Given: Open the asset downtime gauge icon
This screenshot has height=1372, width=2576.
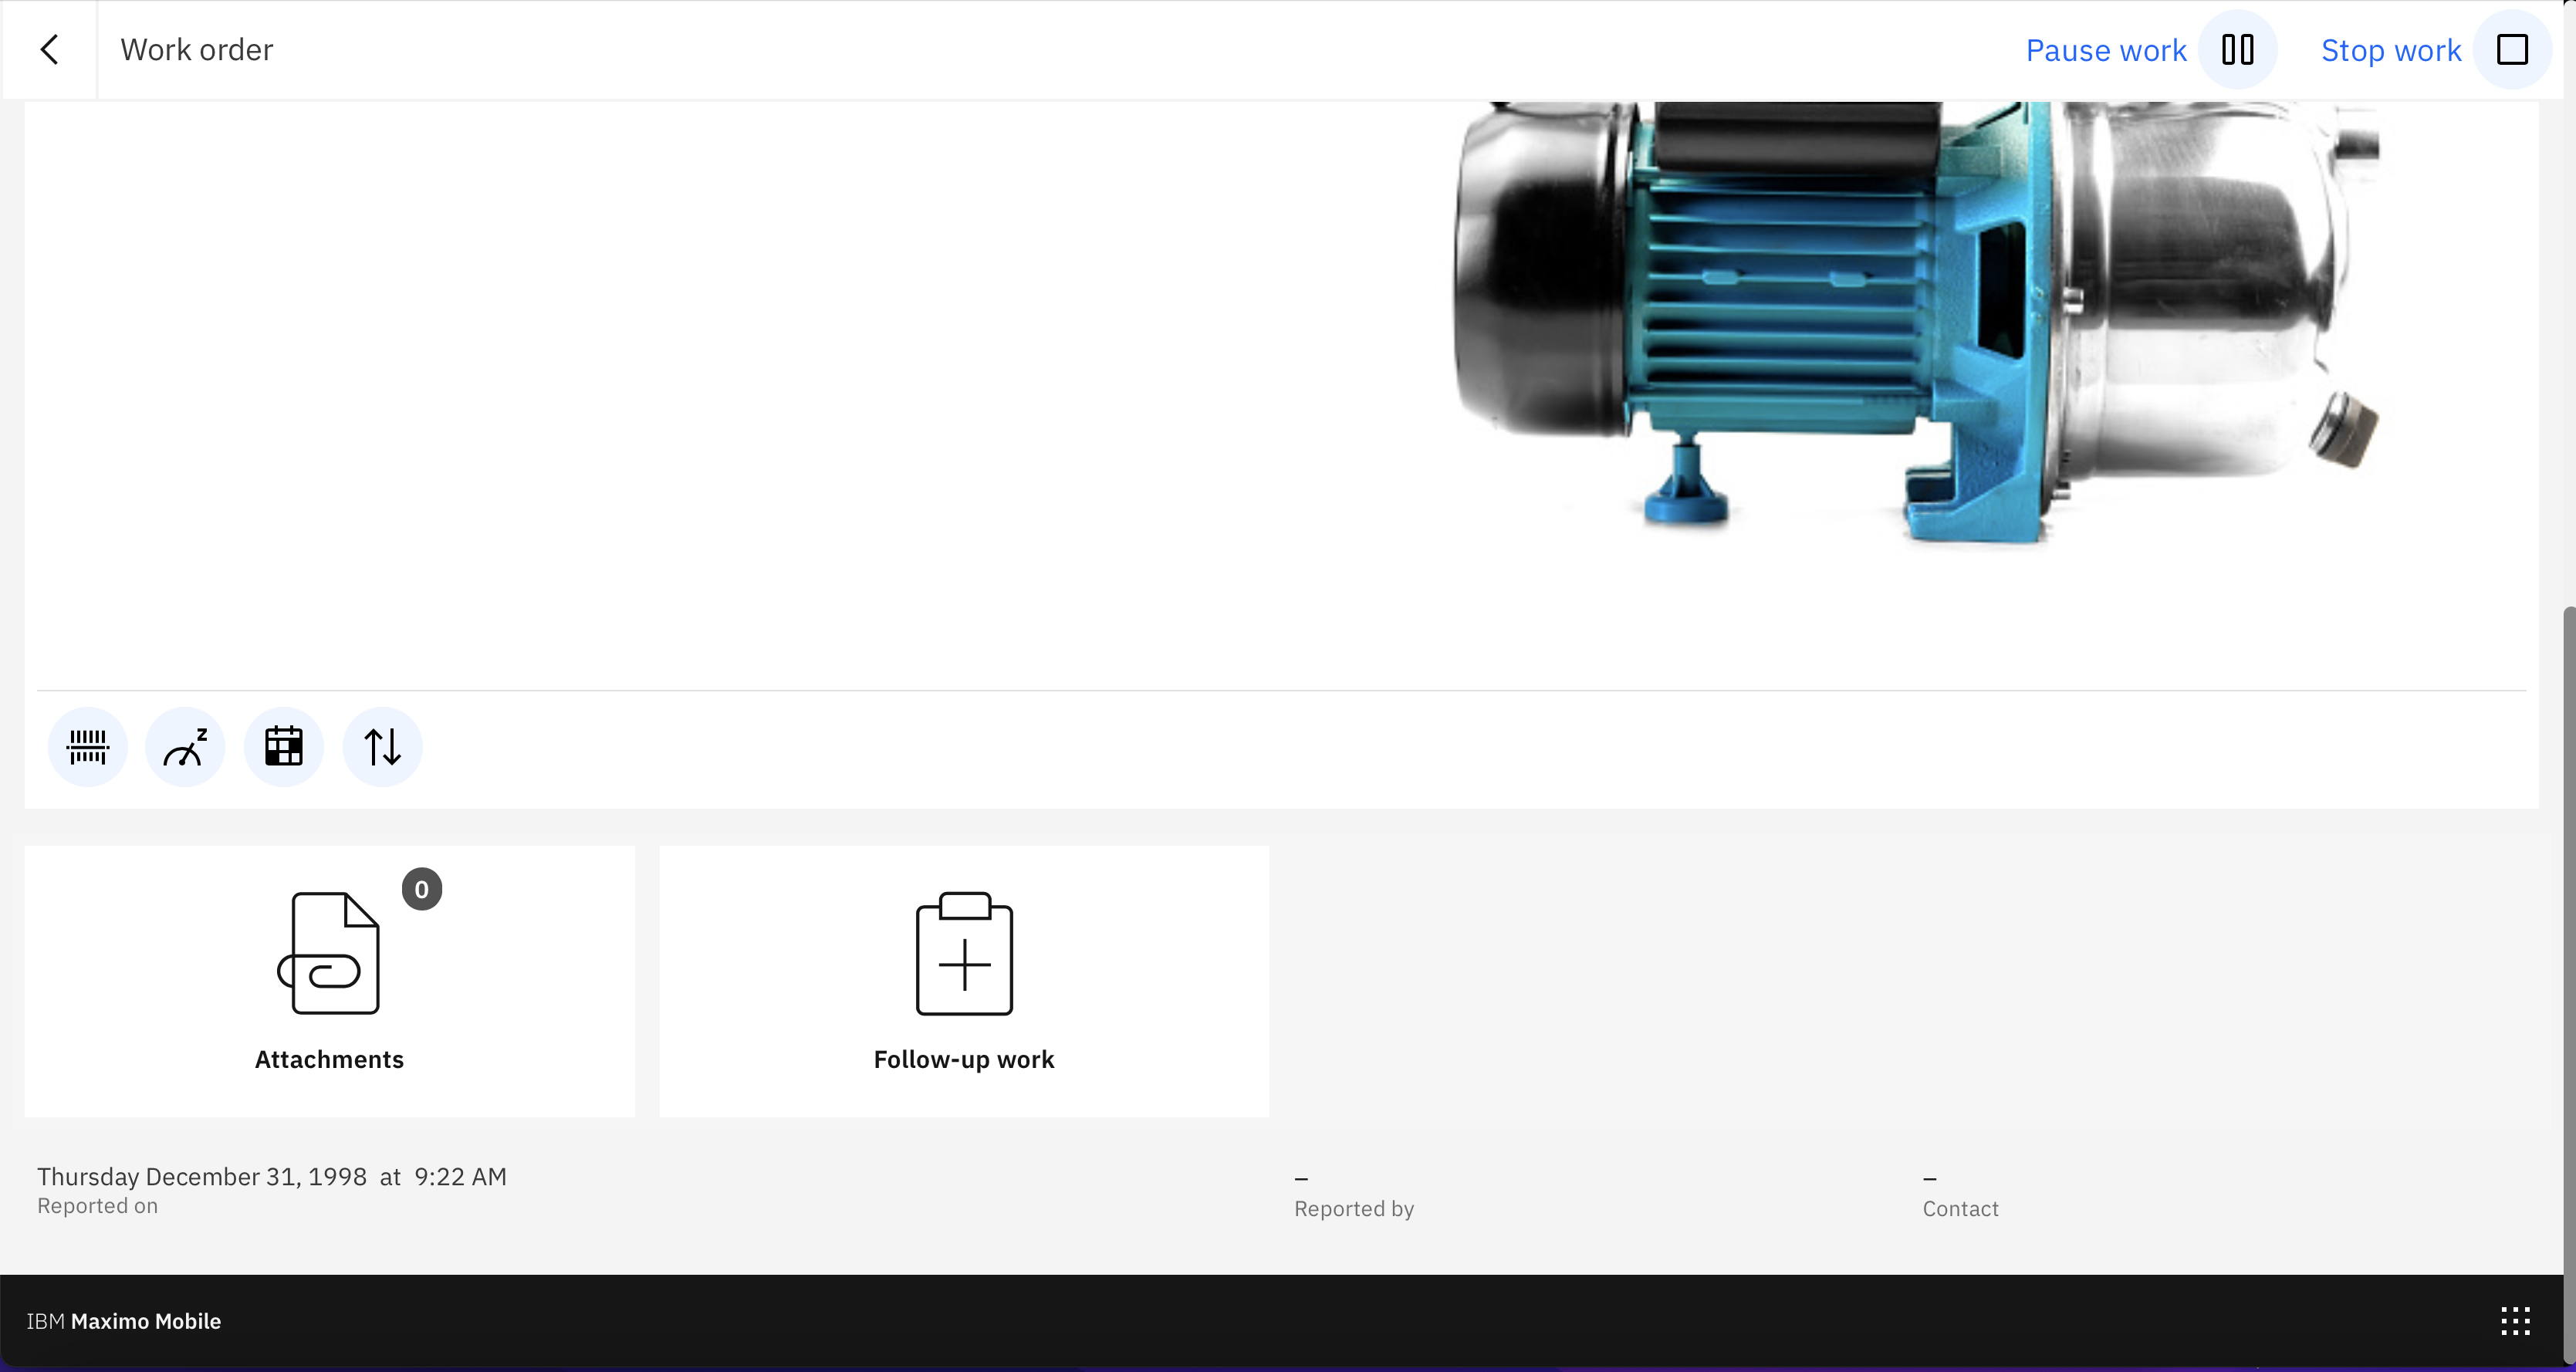Looking at the screenshot, I should 185,747.
